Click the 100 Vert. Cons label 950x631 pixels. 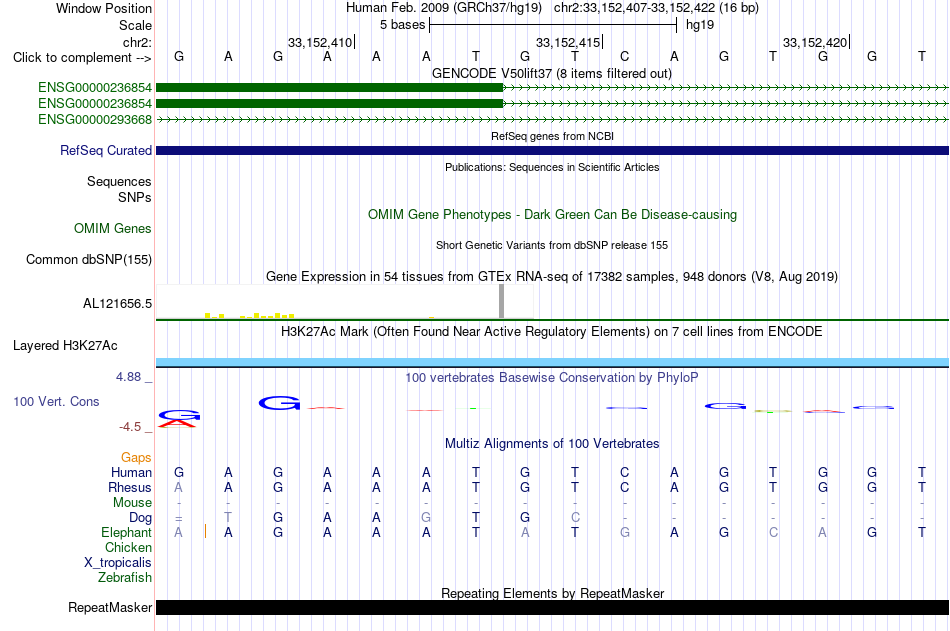(x=56, y=401)
